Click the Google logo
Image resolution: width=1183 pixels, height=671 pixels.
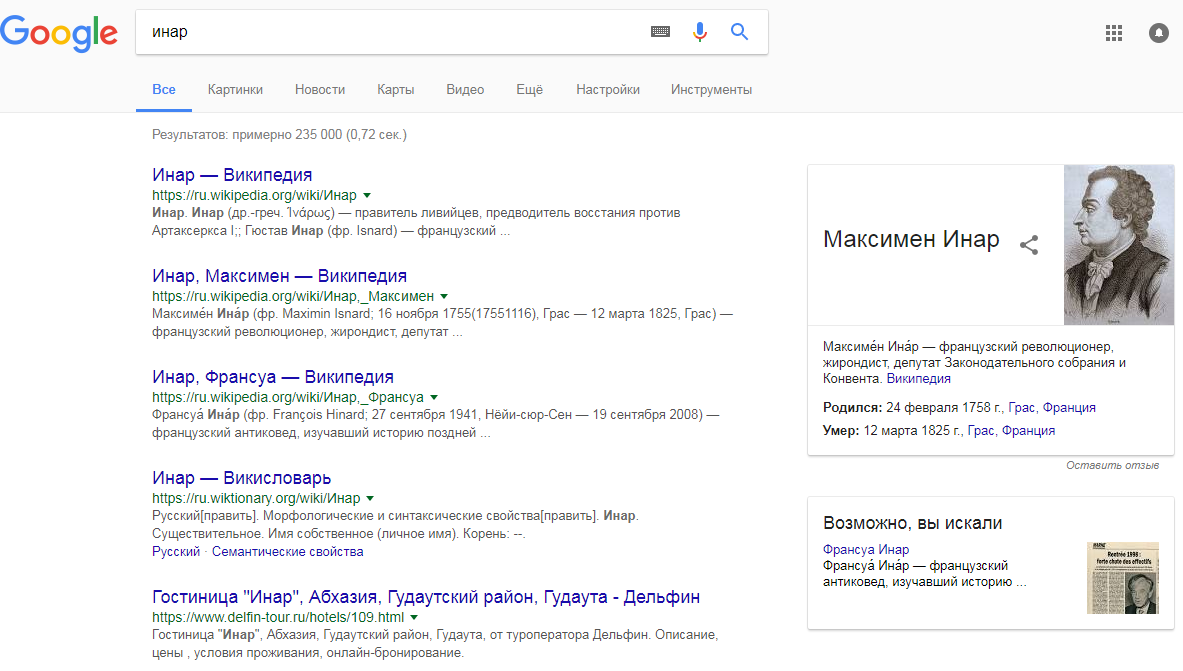coord(59,33)
